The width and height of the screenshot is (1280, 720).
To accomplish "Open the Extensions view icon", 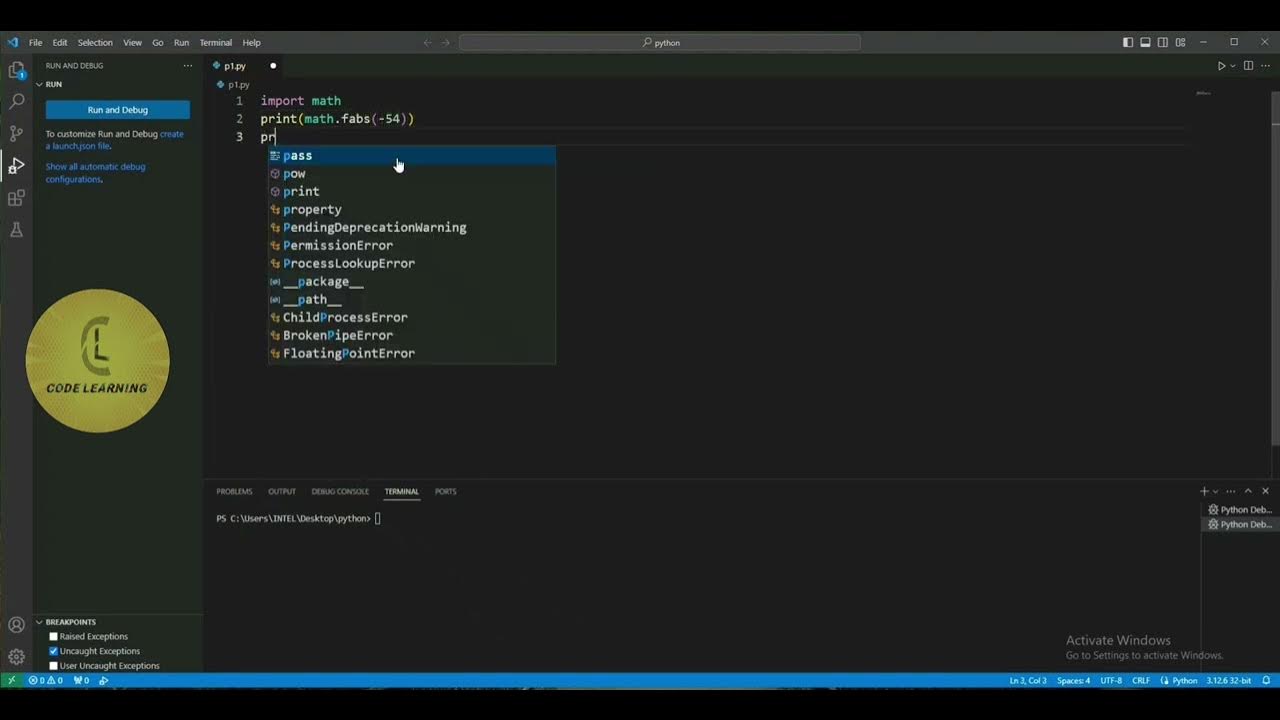I will (16, 198).
